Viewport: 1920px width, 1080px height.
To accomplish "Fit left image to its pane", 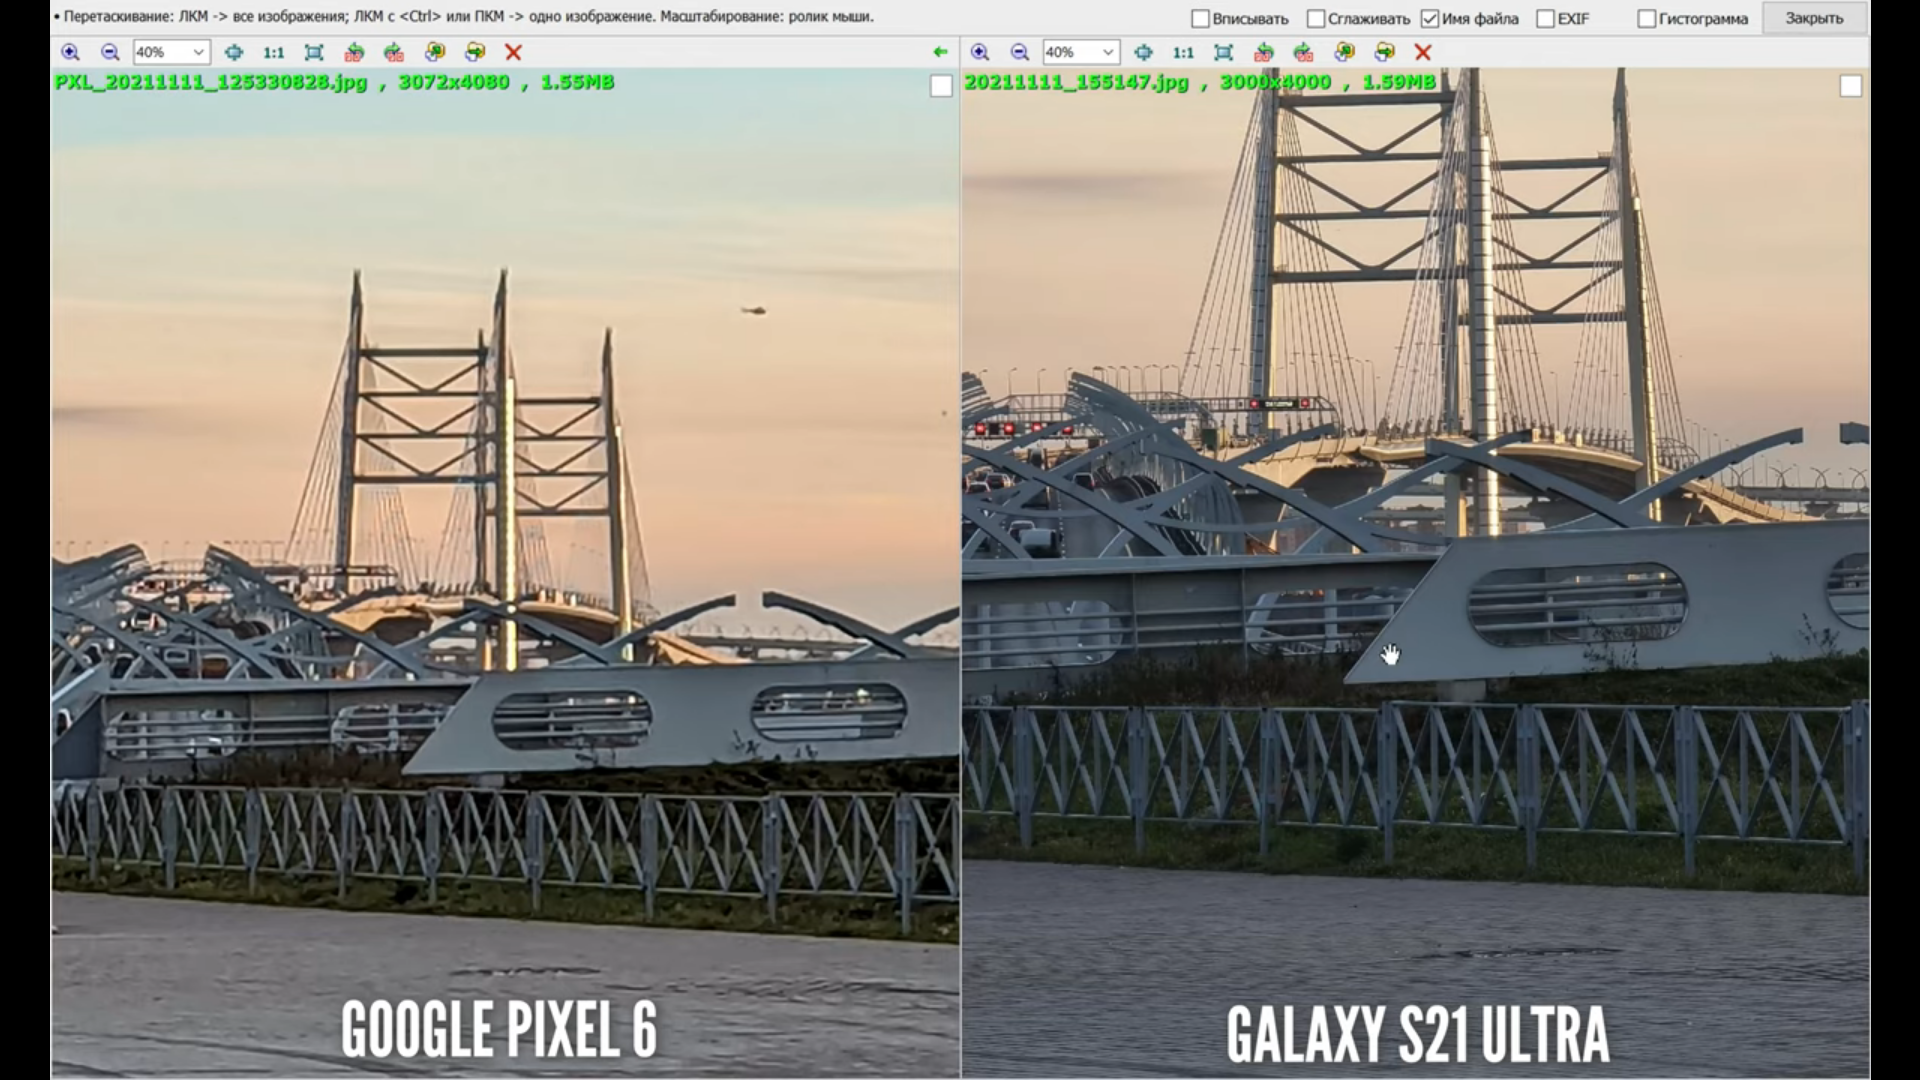I will [314, 52].
